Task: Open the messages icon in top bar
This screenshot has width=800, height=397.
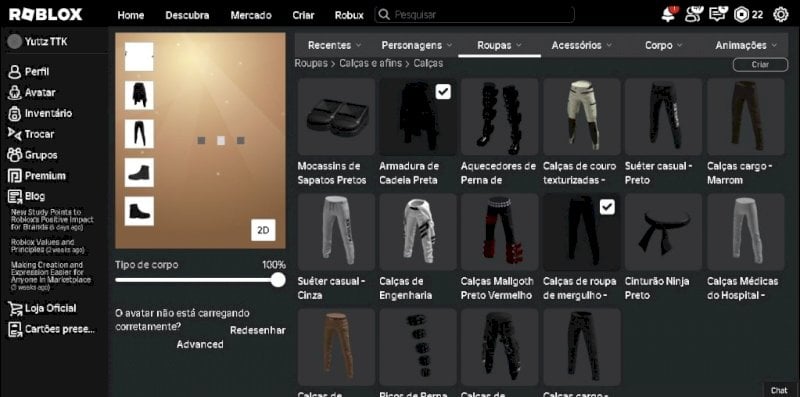Action: point(718,14)
